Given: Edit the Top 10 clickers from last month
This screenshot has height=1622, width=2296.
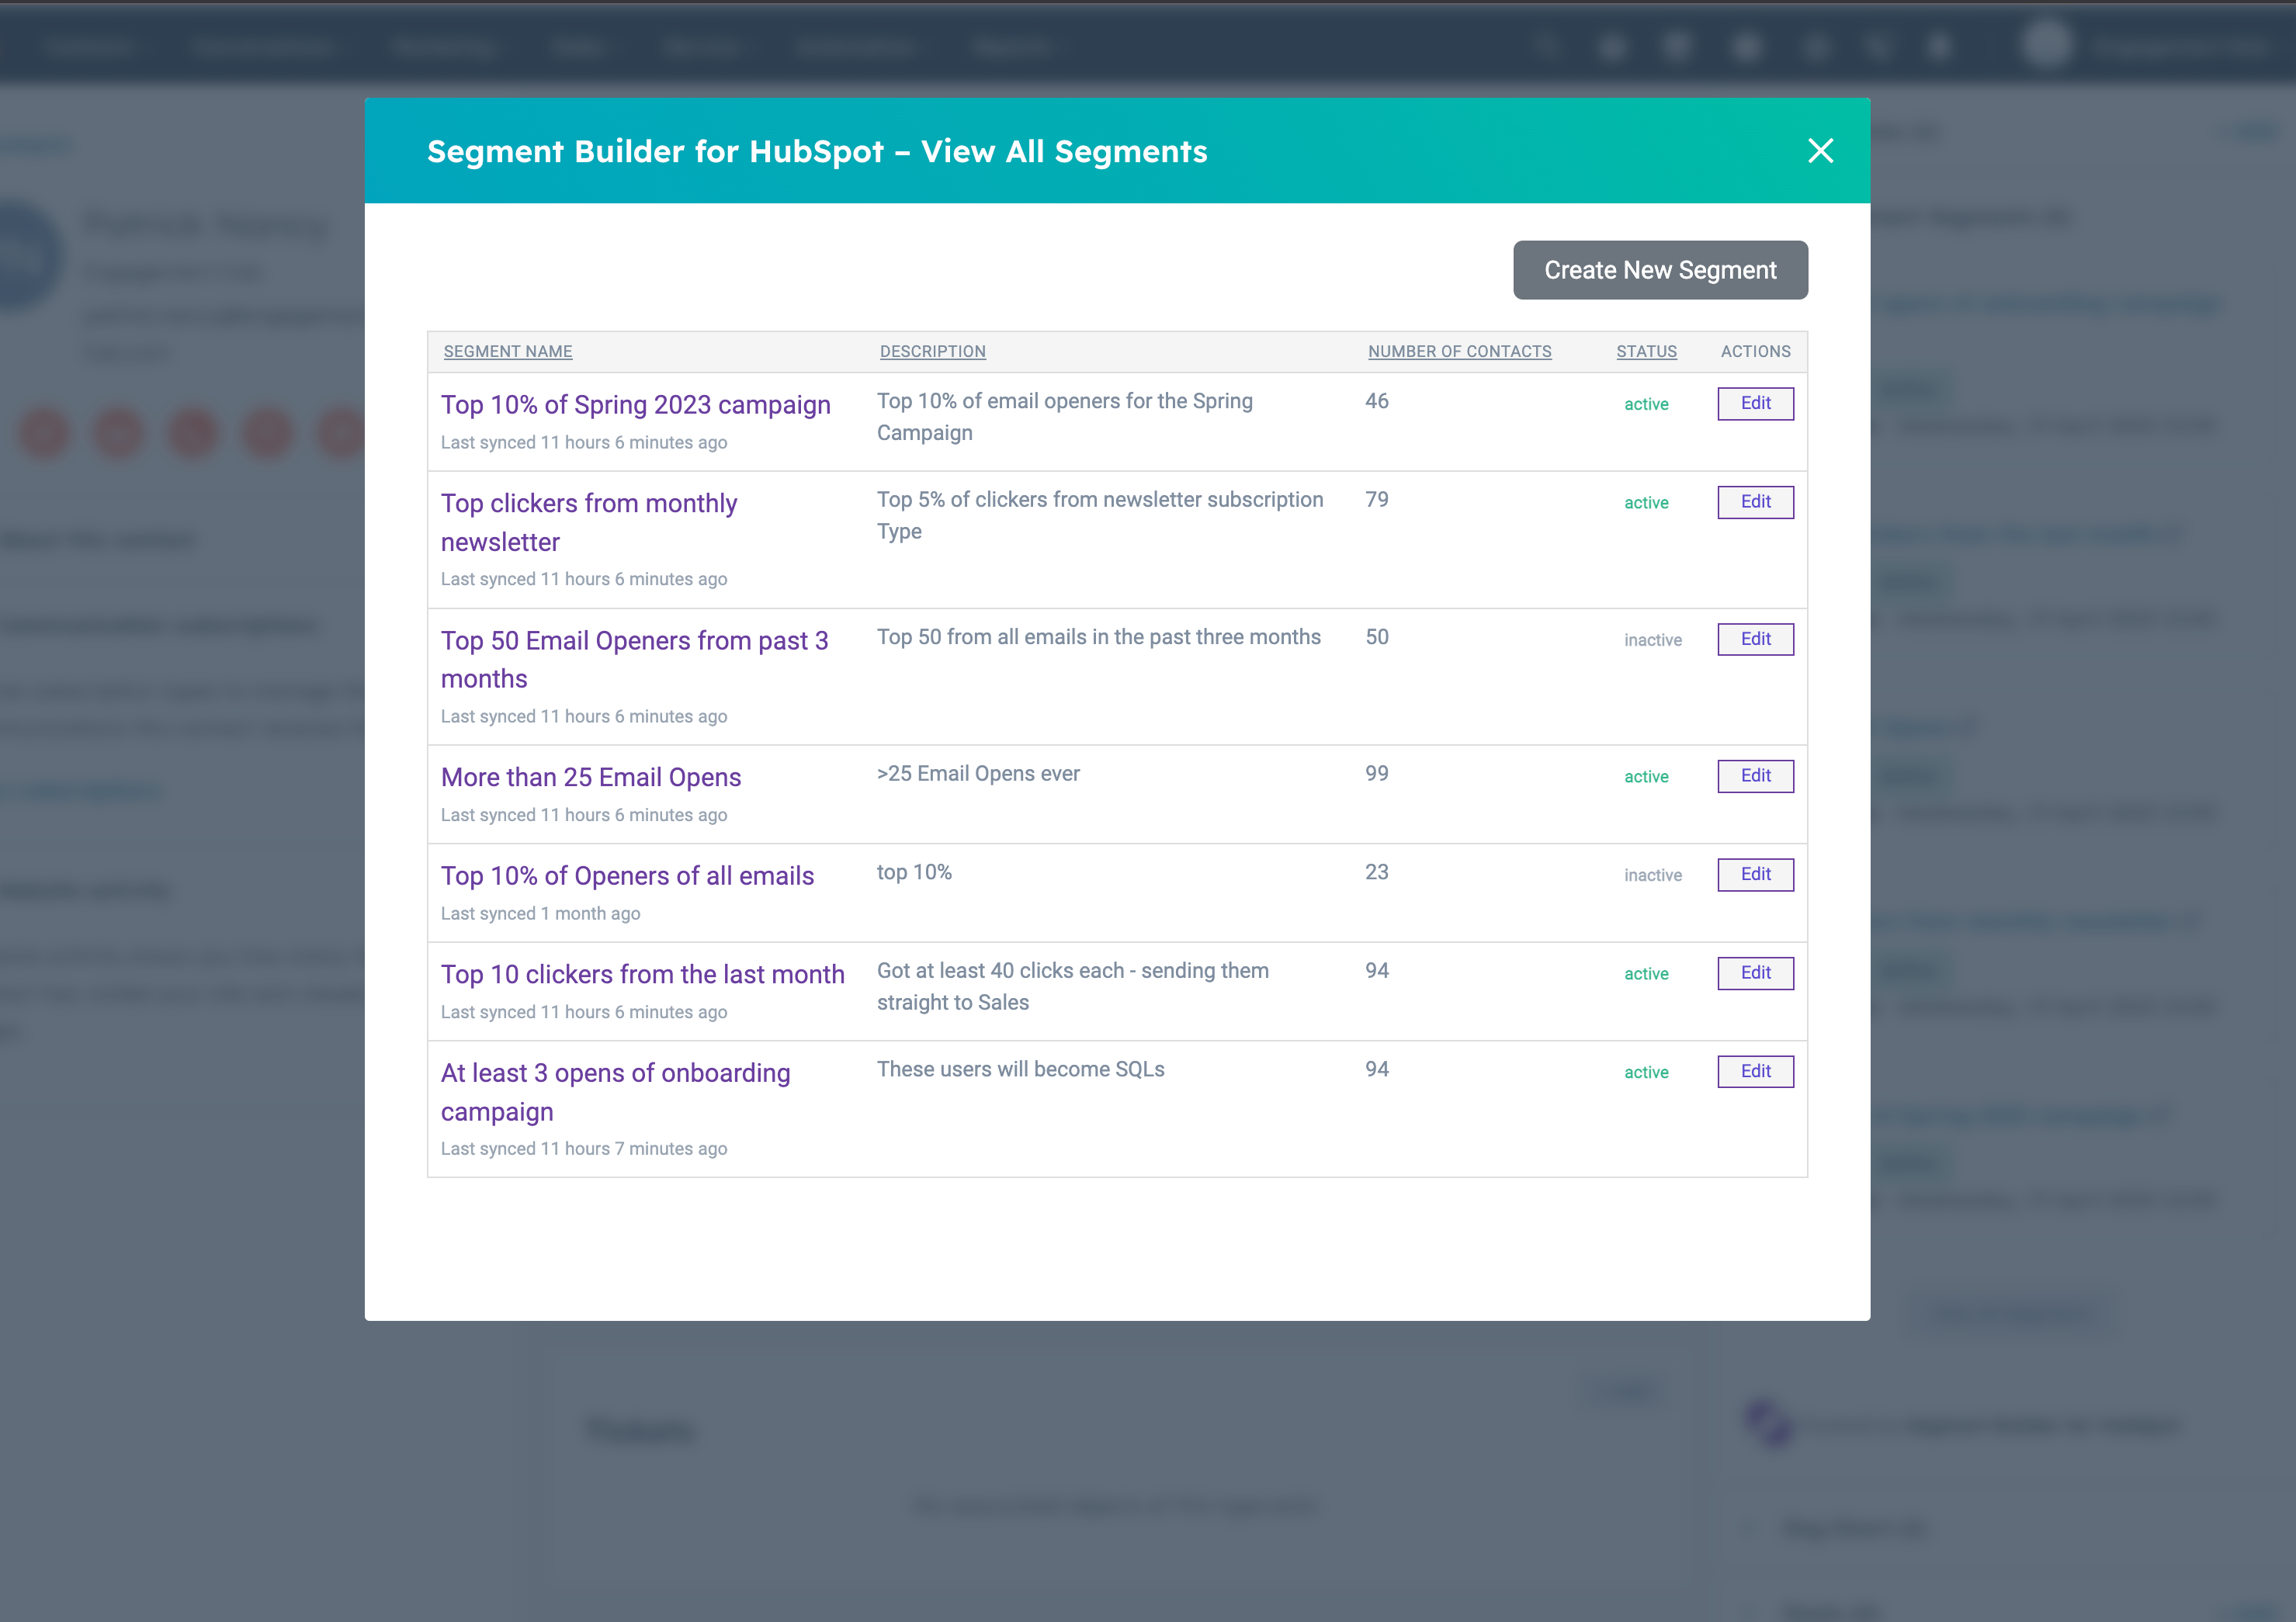Looking at the screenshot, I should click(x=1755, y=972).
